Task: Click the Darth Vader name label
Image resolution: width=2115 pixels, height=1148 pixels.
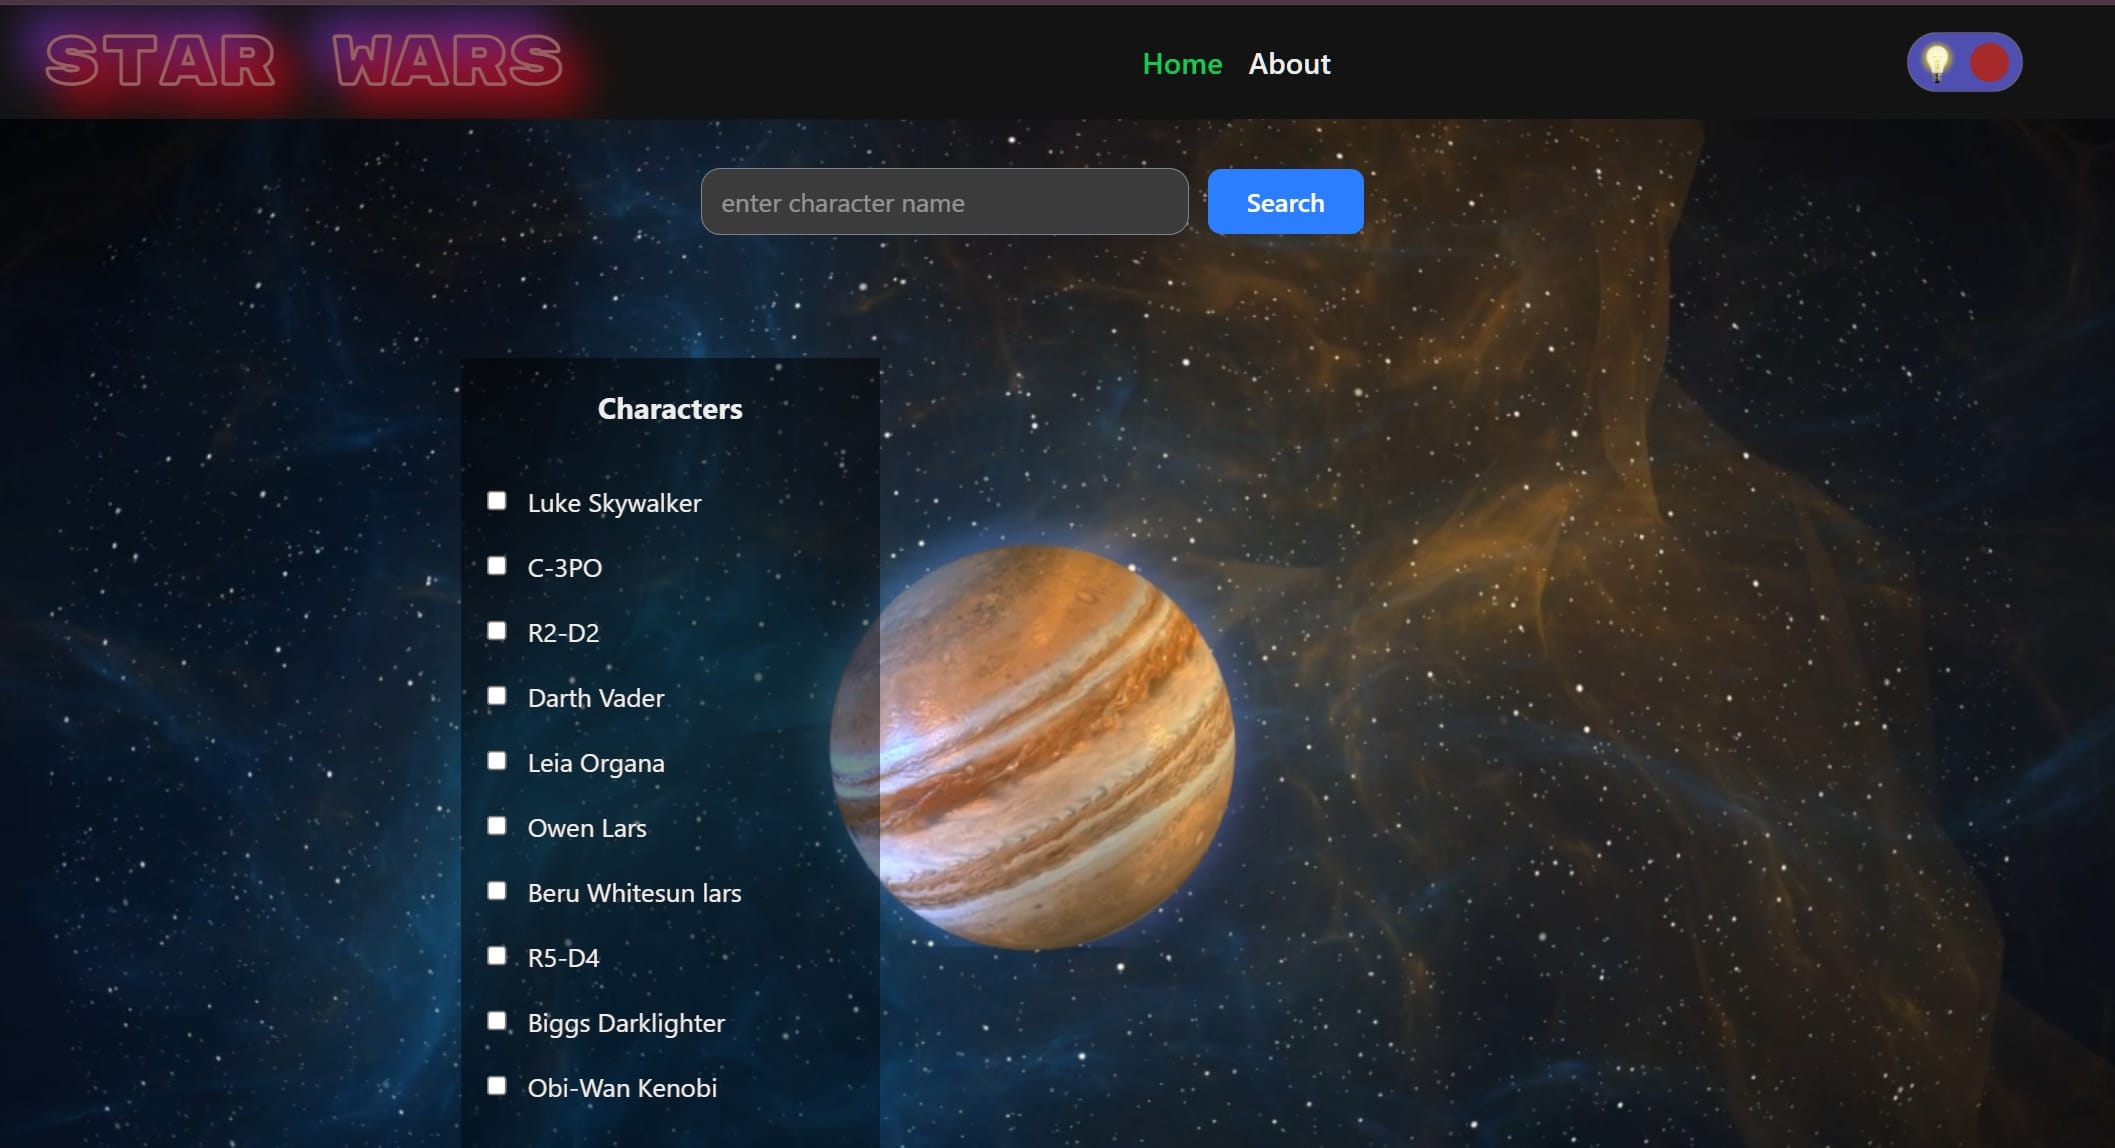Action: 596,698
